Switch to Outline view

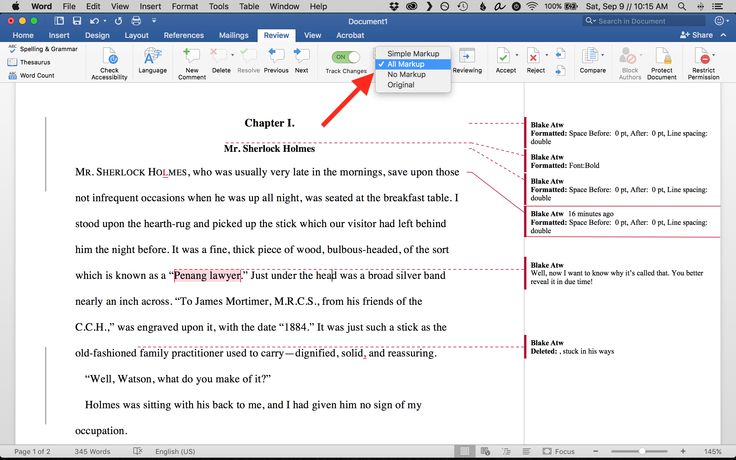click(x=506, y=451)
